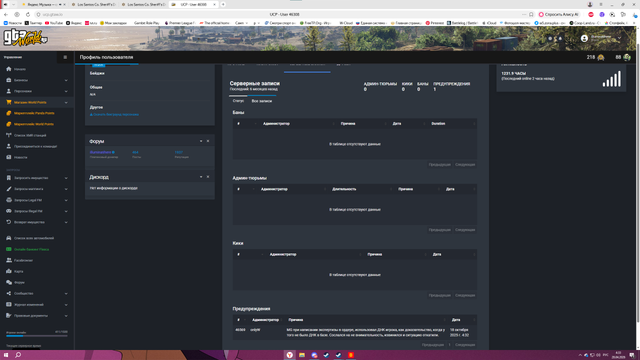Switch to the Все записи tab
The height and width of the screenshot is (360, 640).
pos(262,101)
